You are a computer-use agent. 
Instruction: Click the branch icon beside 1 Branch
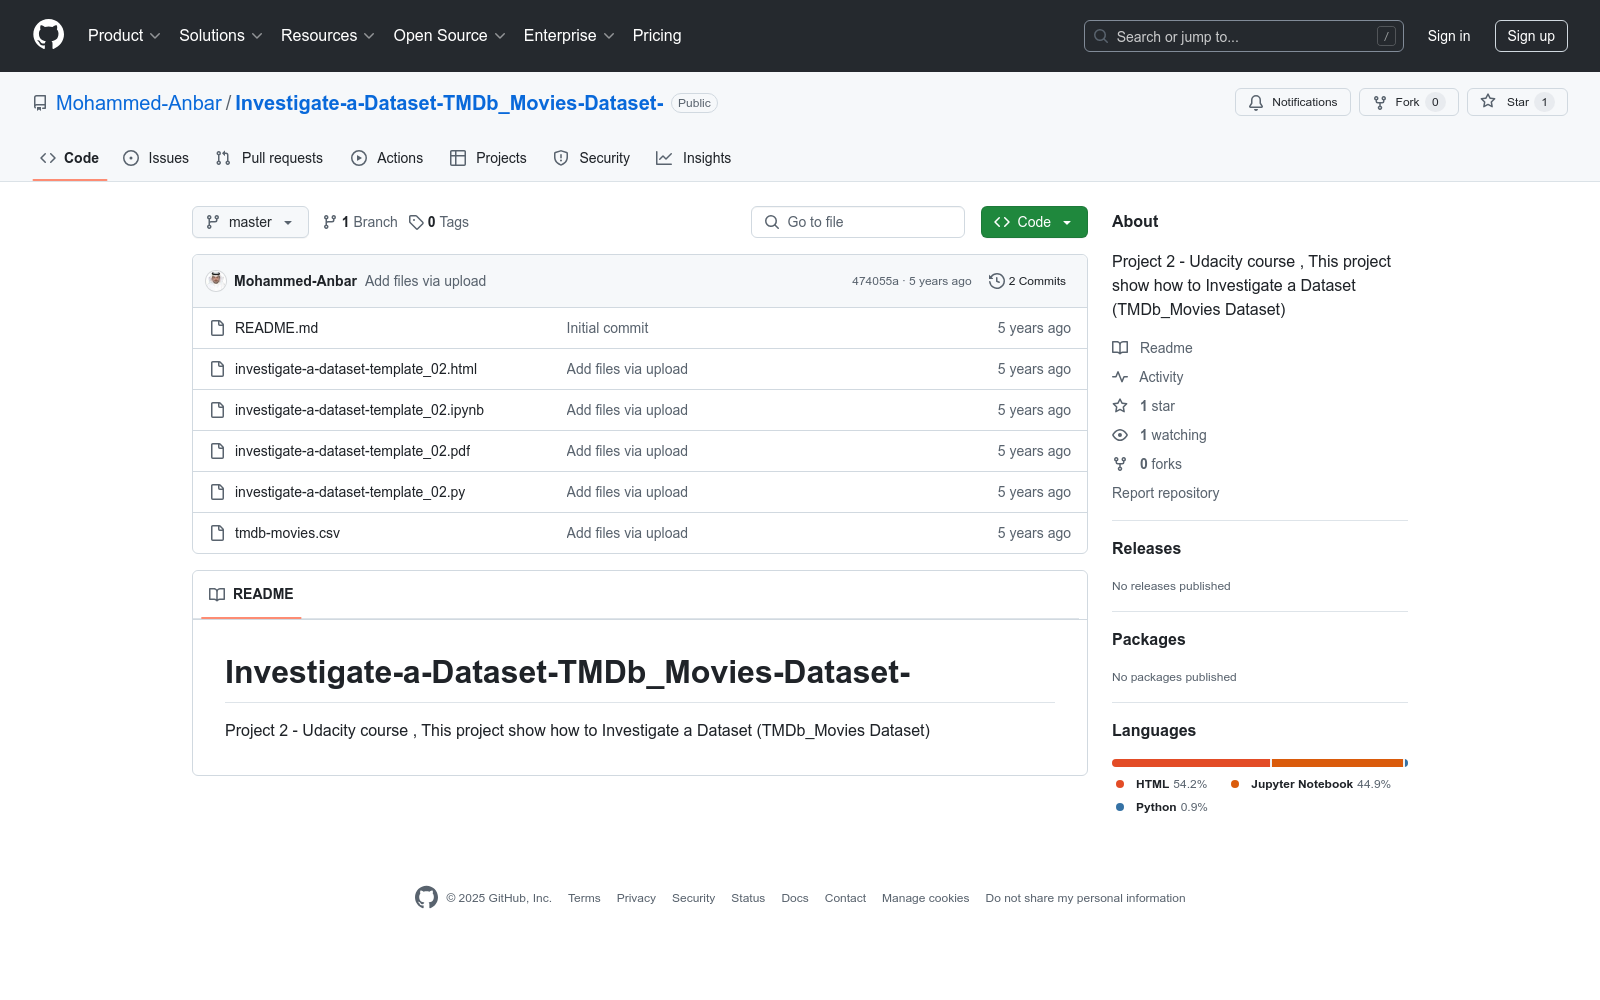point(330,222)
